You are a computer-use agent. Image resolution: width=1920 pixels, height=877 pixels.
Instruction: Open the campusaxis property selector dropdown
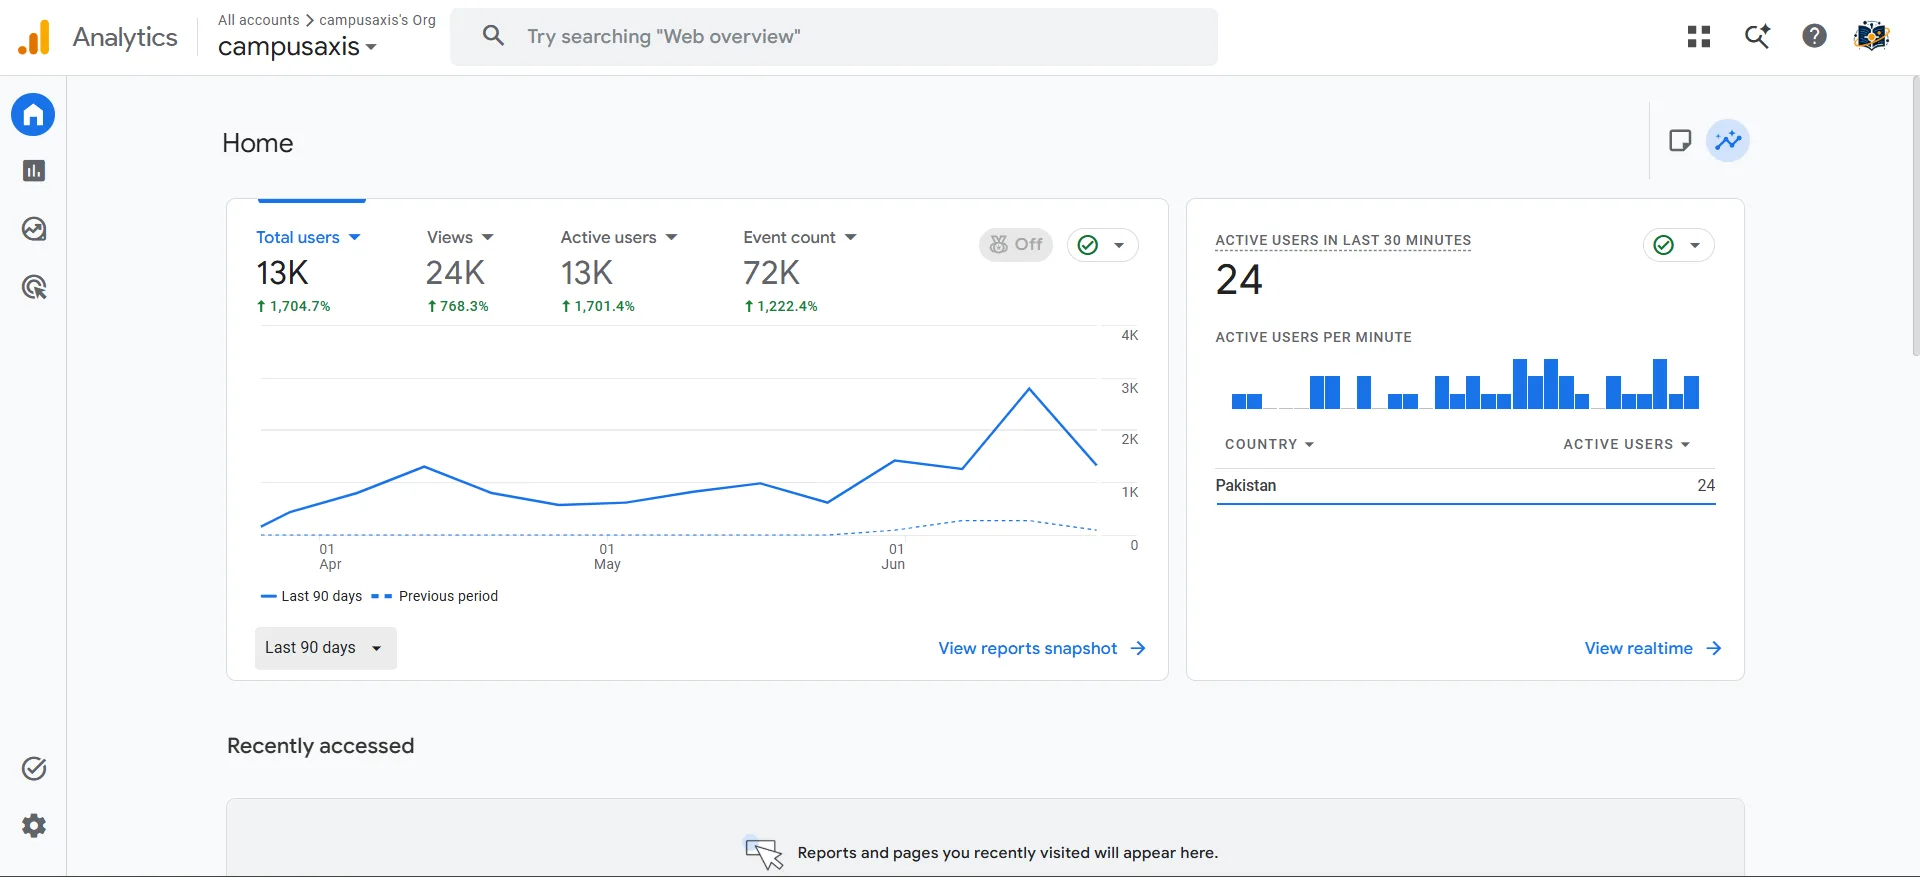pos(297,47)
